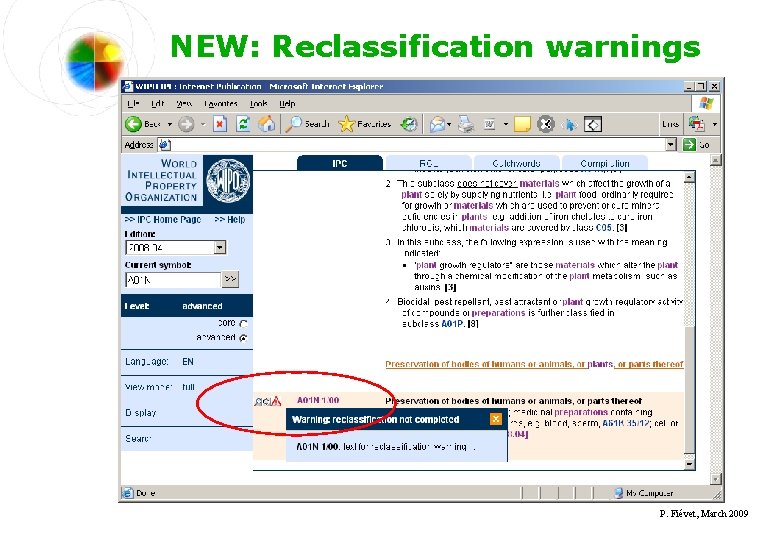Click the content pane scroll up arrow

[x=689, y=178]
